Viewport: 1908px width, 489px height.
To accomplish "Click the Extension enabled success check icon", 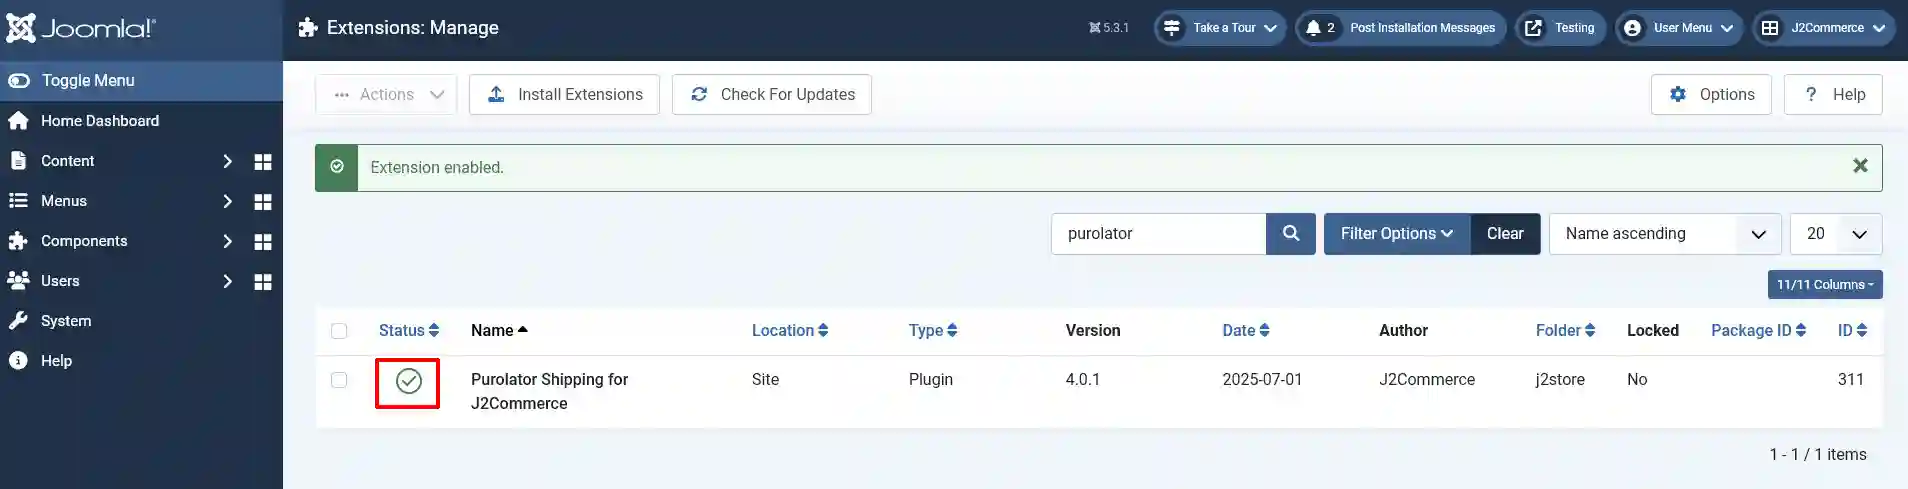I will point(337,167).
